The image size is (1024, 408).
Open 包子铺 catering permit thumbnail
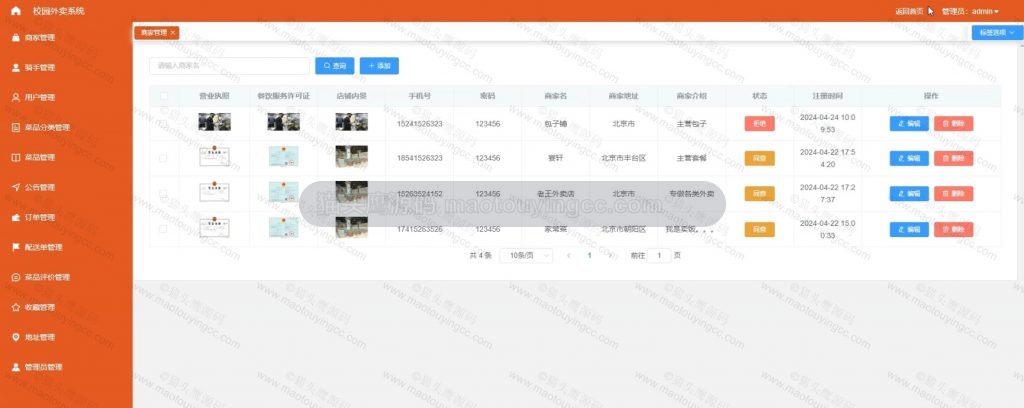(x=283, y=122)
